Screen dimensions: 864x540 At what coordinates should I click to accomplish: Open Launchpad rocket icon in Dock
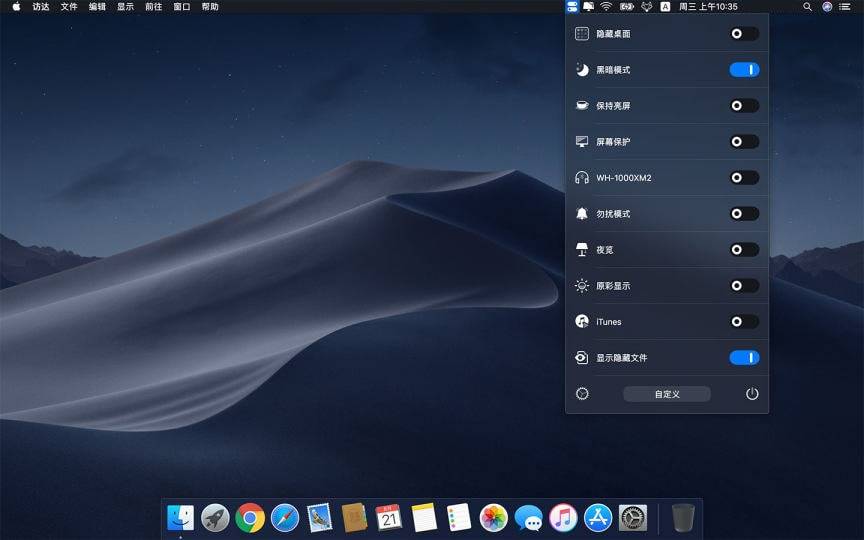tap(215, 517)
